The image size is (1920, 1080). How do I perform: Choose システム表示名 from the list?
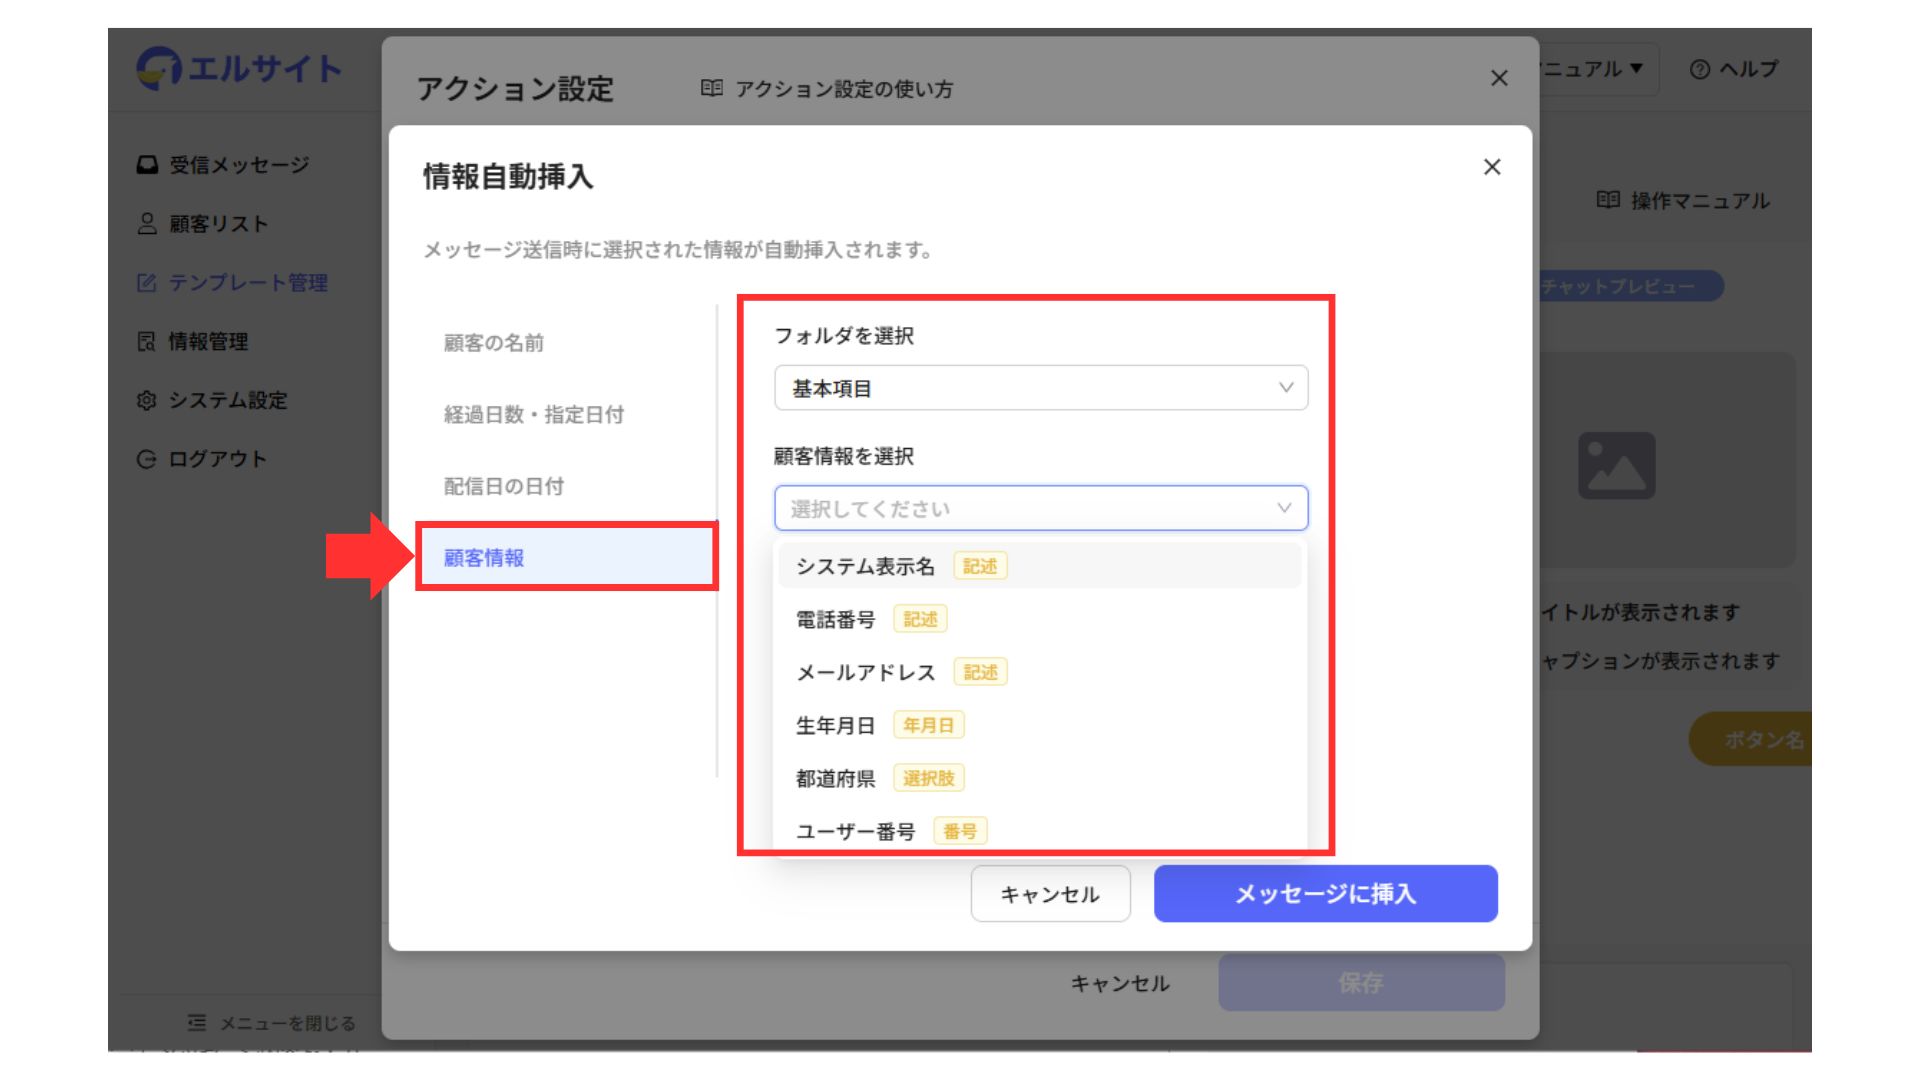866,566
